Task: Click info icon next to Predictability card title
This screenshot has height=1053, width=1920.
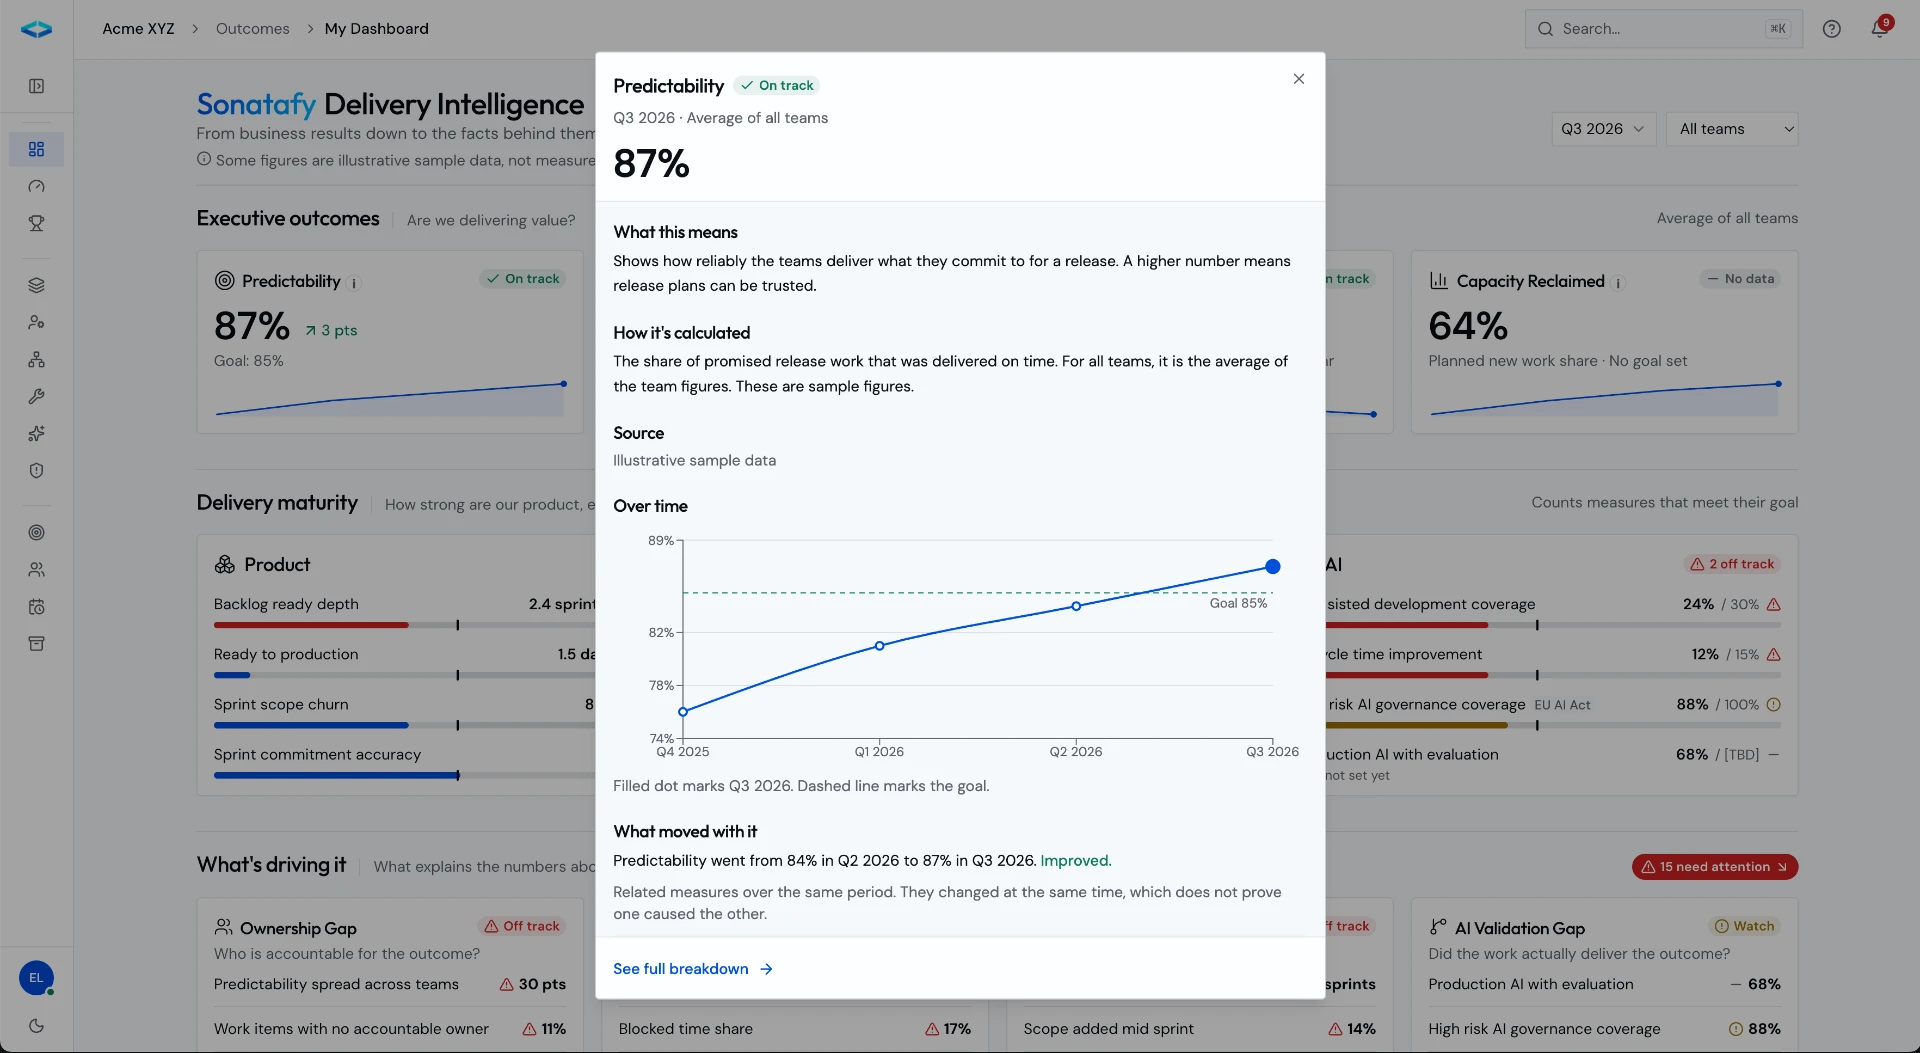Action: tap(354, 283)
